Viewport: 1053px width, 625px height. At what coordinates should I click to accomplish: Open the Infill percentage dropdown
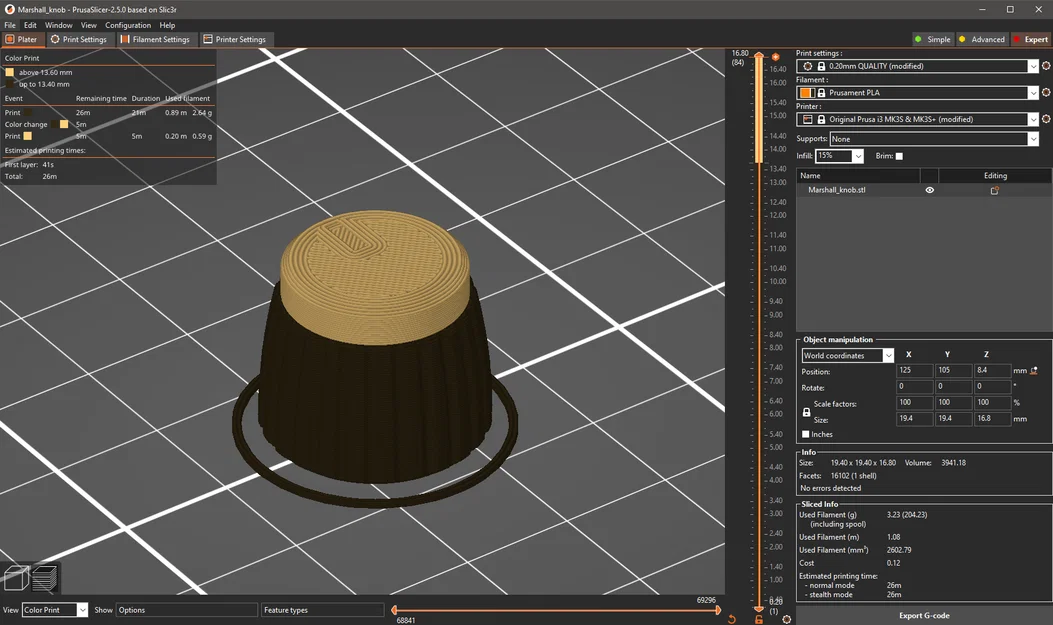[x=858, y=156]
